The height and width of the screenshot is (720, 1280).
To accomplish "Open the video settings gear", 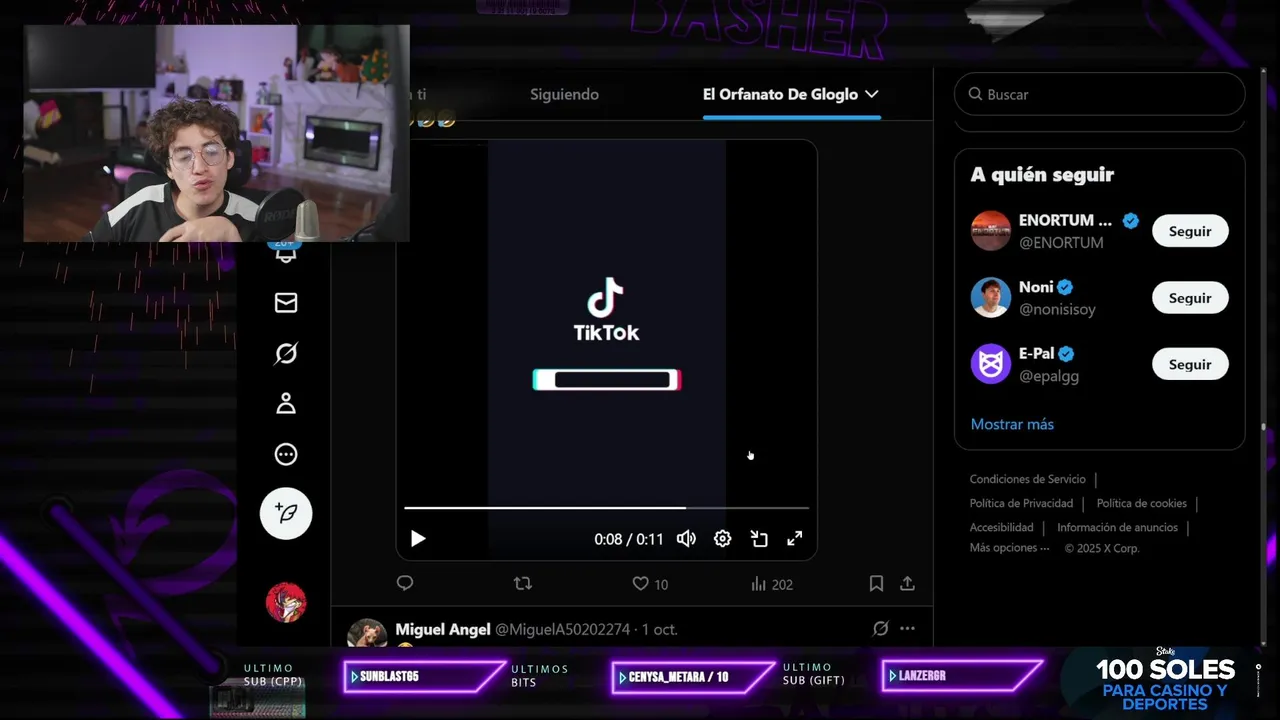I will point(722,539).
